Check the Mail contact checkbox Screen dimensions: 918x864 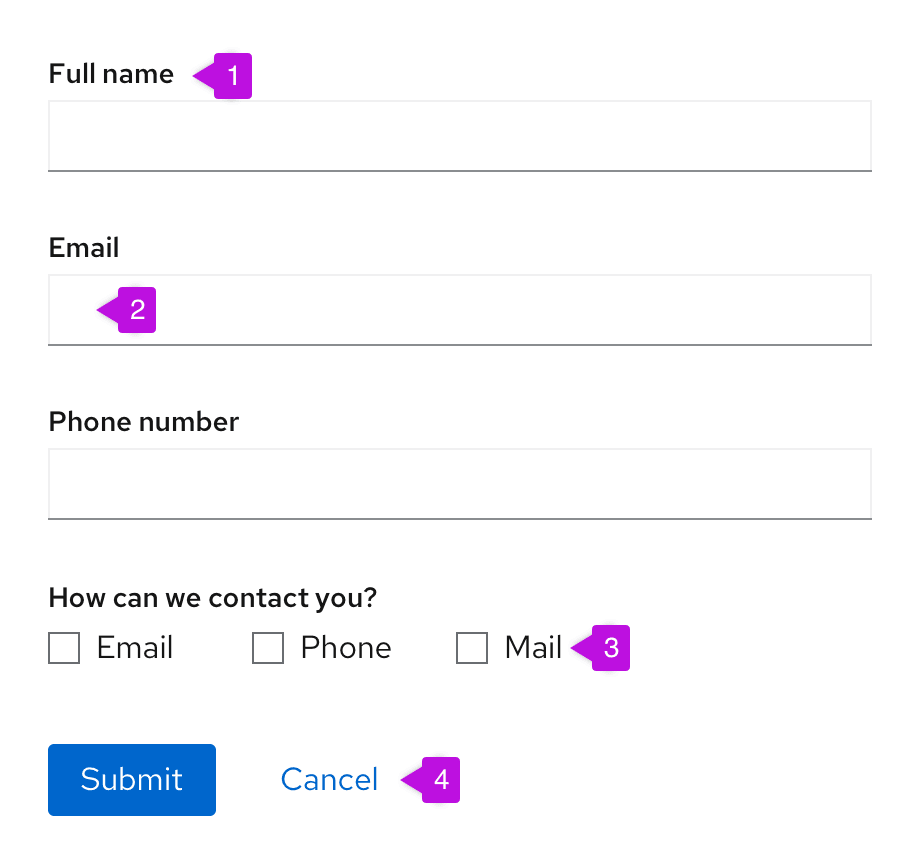[x=472, y=648]
